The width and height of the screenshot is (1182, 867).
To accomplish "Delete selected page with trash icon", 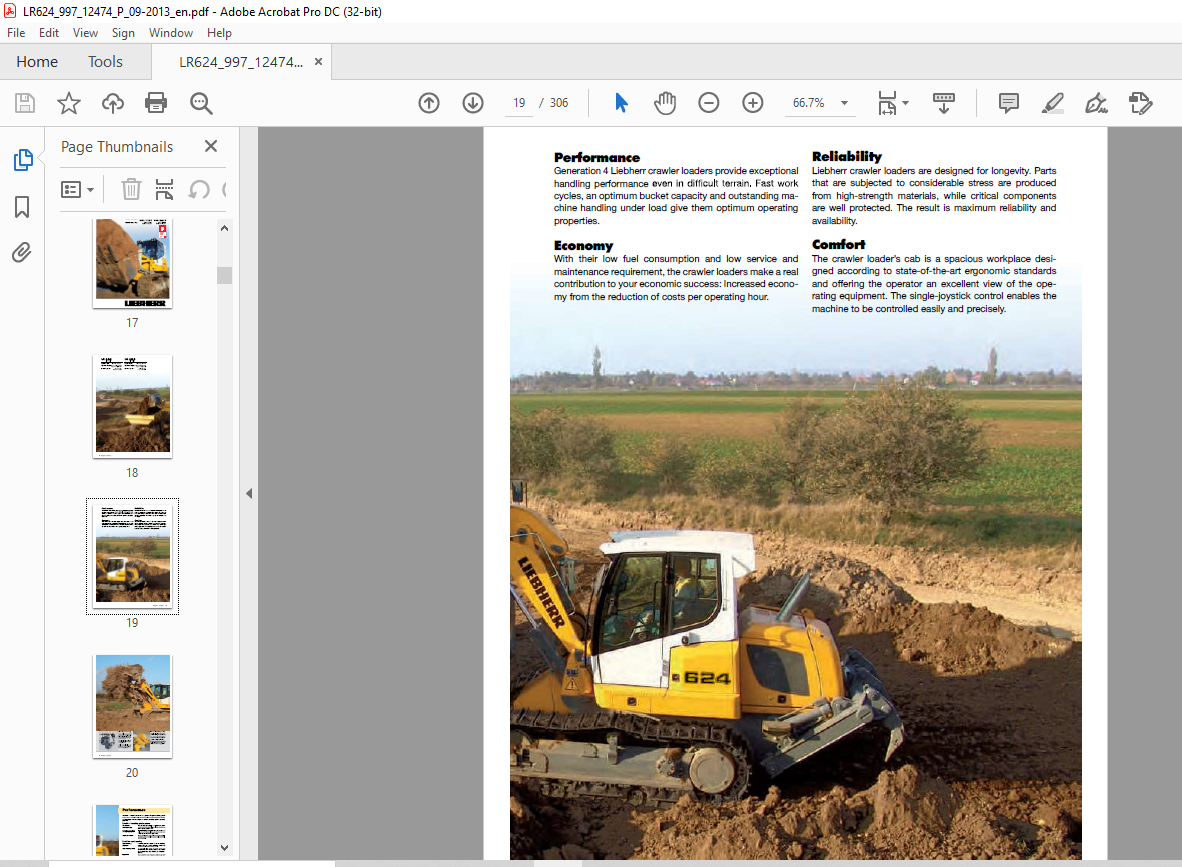I will coord(131,189).
